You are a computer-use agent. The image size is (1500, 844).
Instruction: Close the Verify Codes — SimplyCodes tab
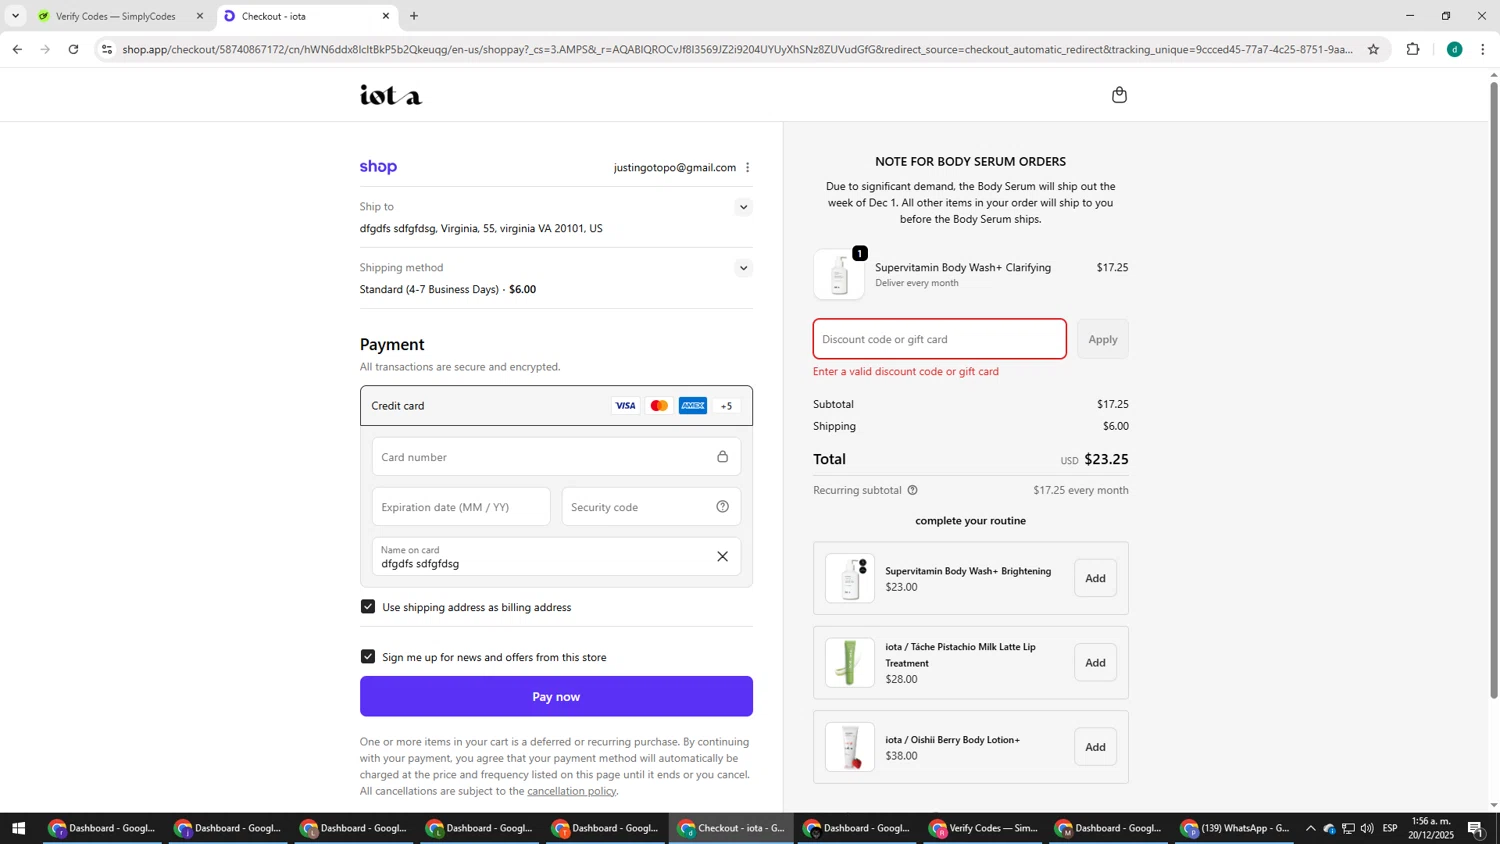pyautogui.click(x=200, y=16)
